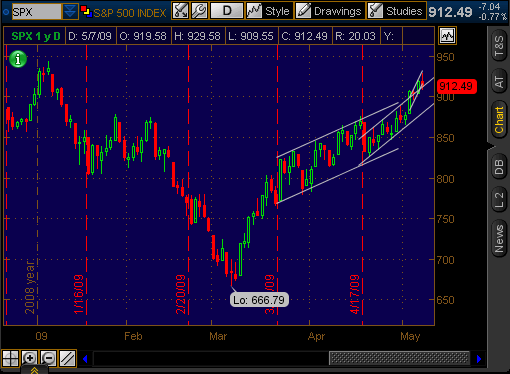Image resolution: width=510 pixels, height=374 pixels.
Task: Click the zoom in magnifier icon
Action: pyautogui.click(x=29, y=358)
